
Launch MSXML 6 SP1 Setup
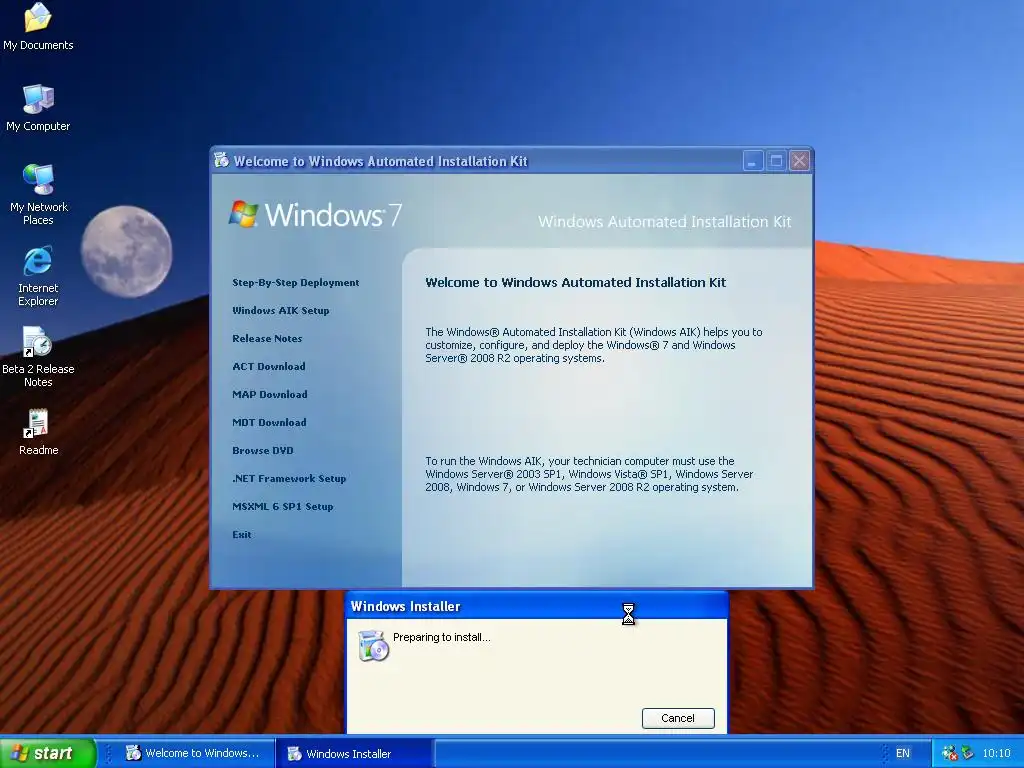pos(283,507)
